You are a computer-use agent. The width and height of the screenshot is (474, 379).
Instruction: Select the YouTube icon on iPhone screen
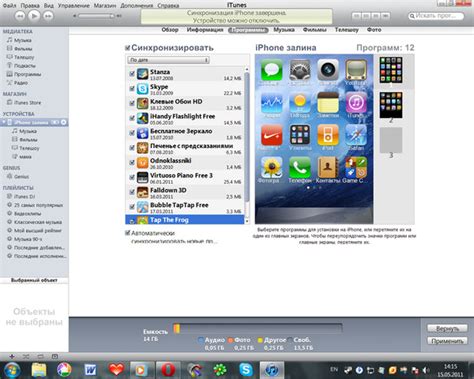(356, 70)
